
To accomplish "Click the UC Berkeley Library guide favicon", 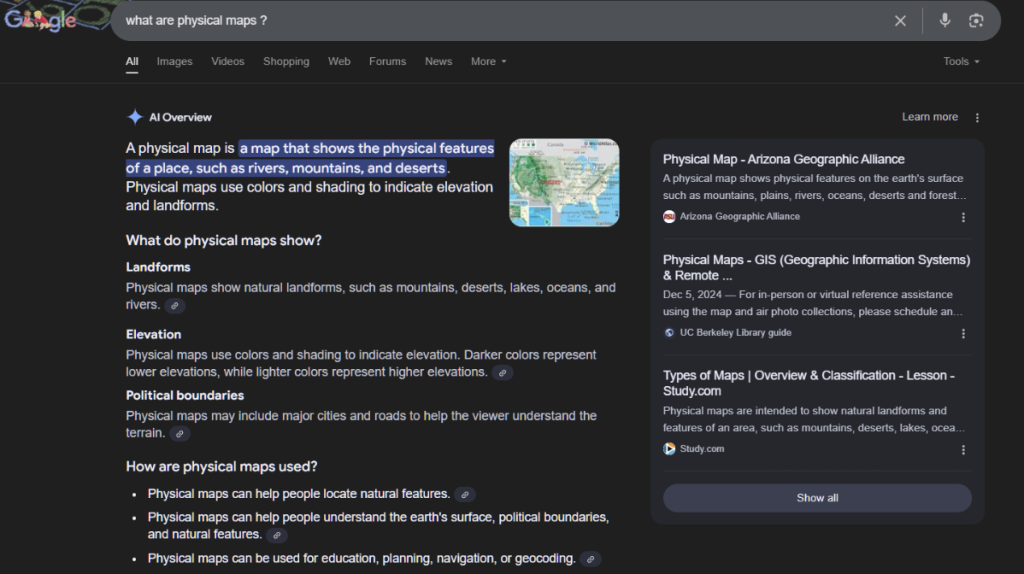I will pyautogui.click(x=669, y=333).
